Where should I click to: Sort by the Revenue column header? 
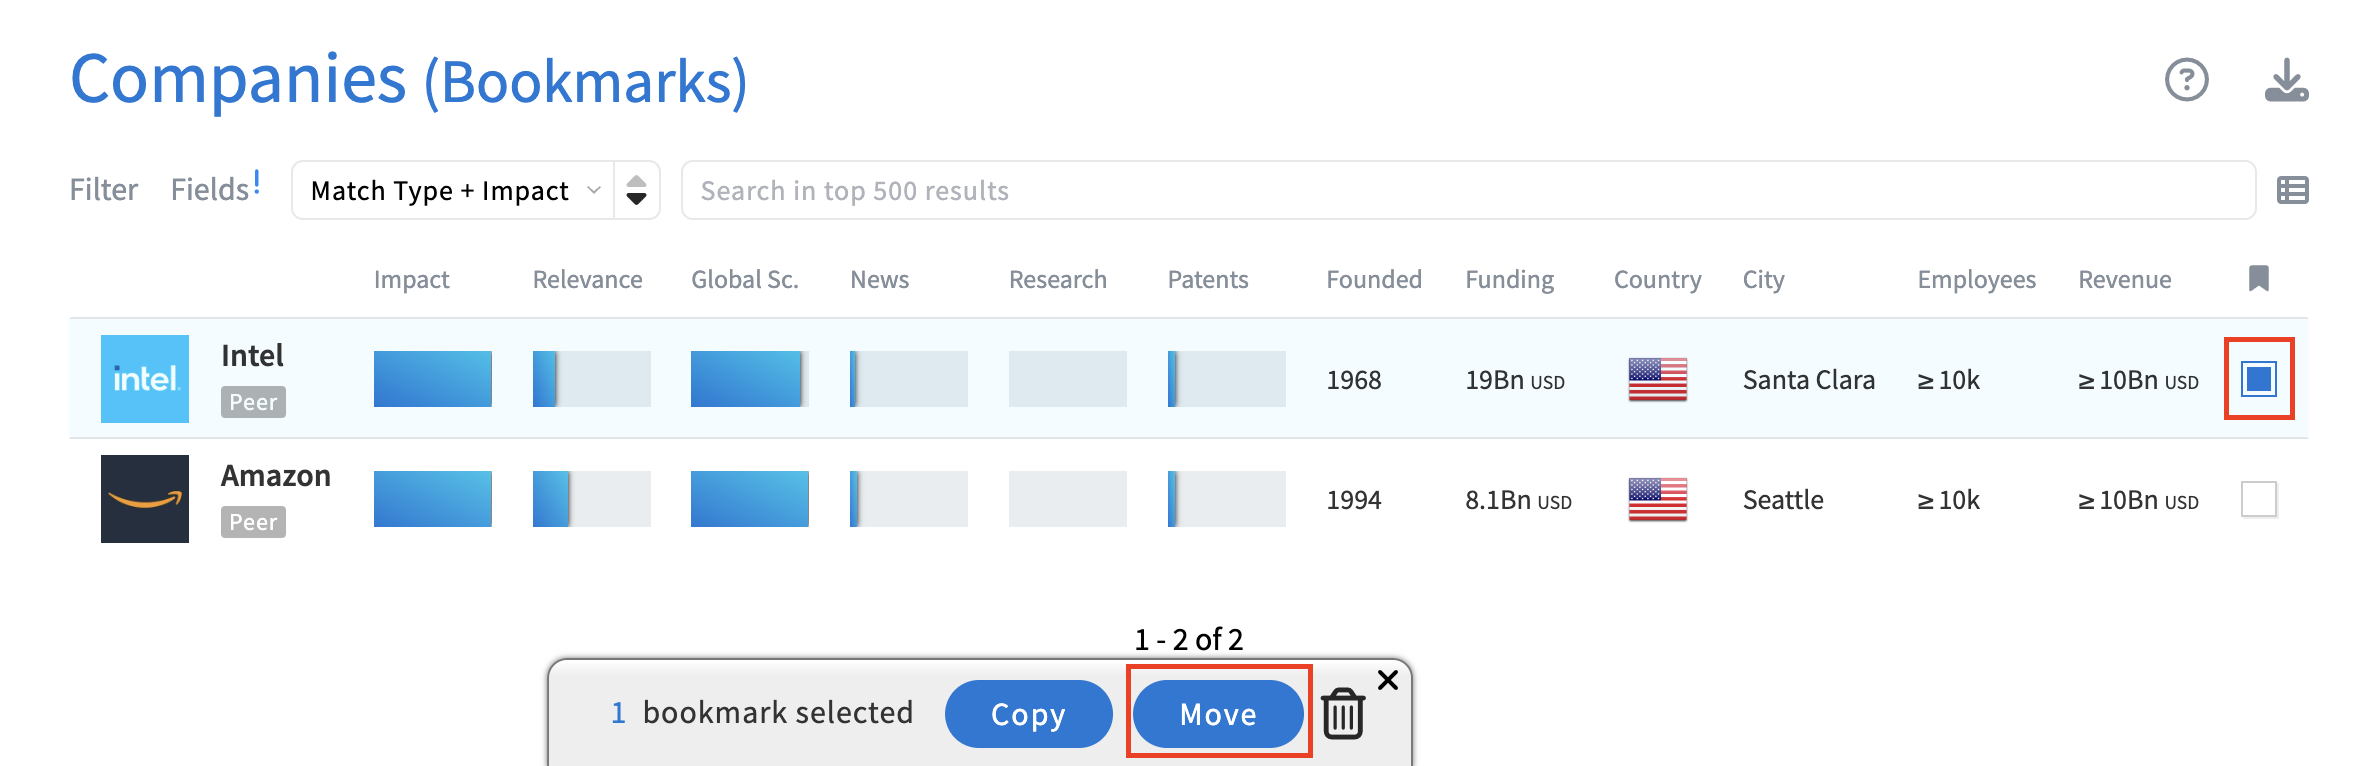[2124, 280]
